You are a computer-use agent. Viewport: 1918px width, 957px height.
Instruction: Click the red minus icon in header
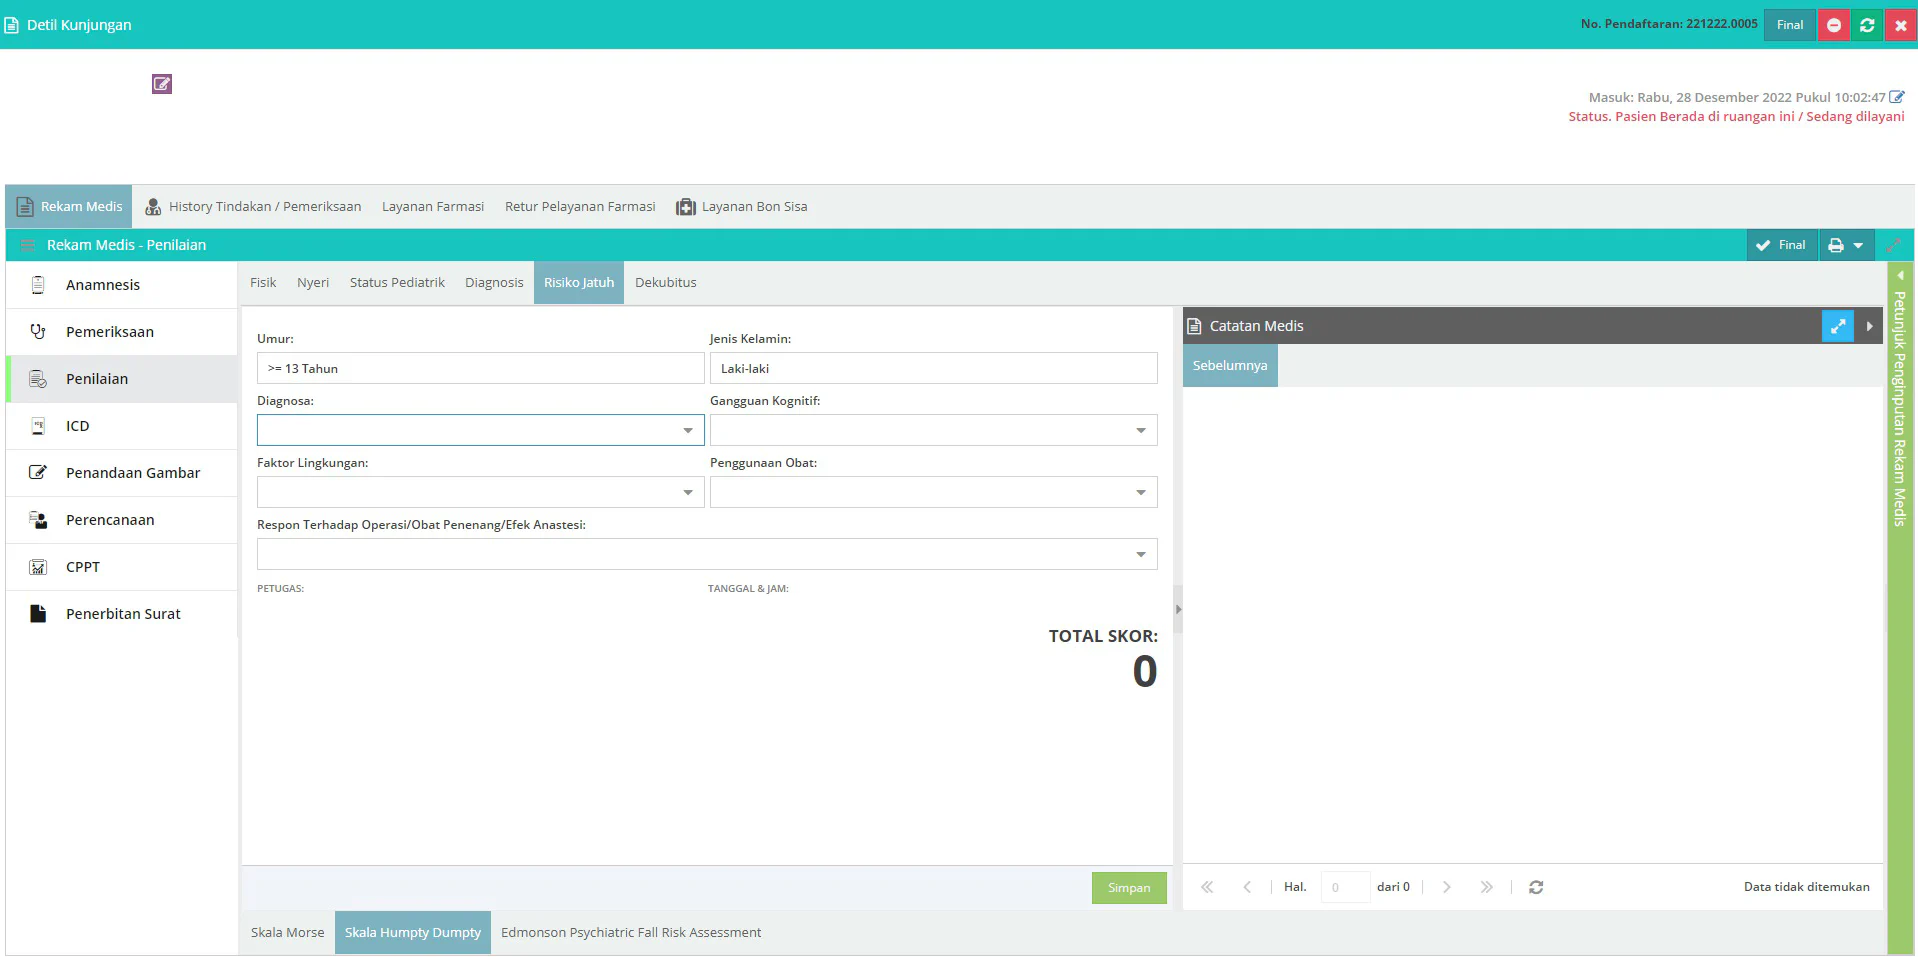(x=1834, y=25)
